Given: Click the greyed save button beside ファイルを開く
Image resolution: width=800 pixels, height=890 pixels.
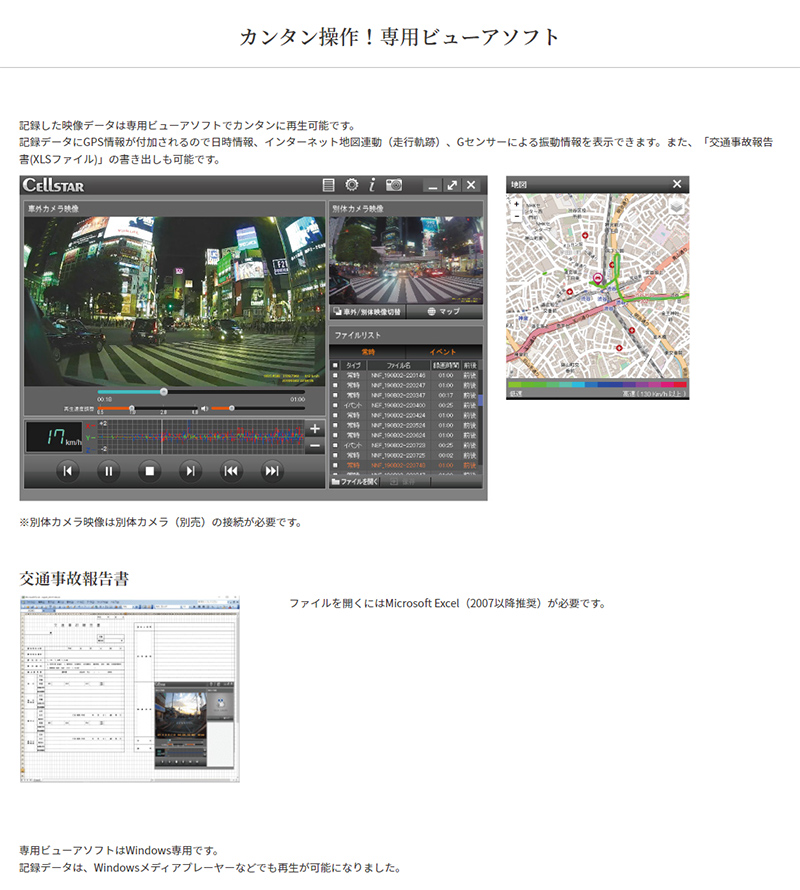Looking at the screenshot, I should (x=404, y=482).
